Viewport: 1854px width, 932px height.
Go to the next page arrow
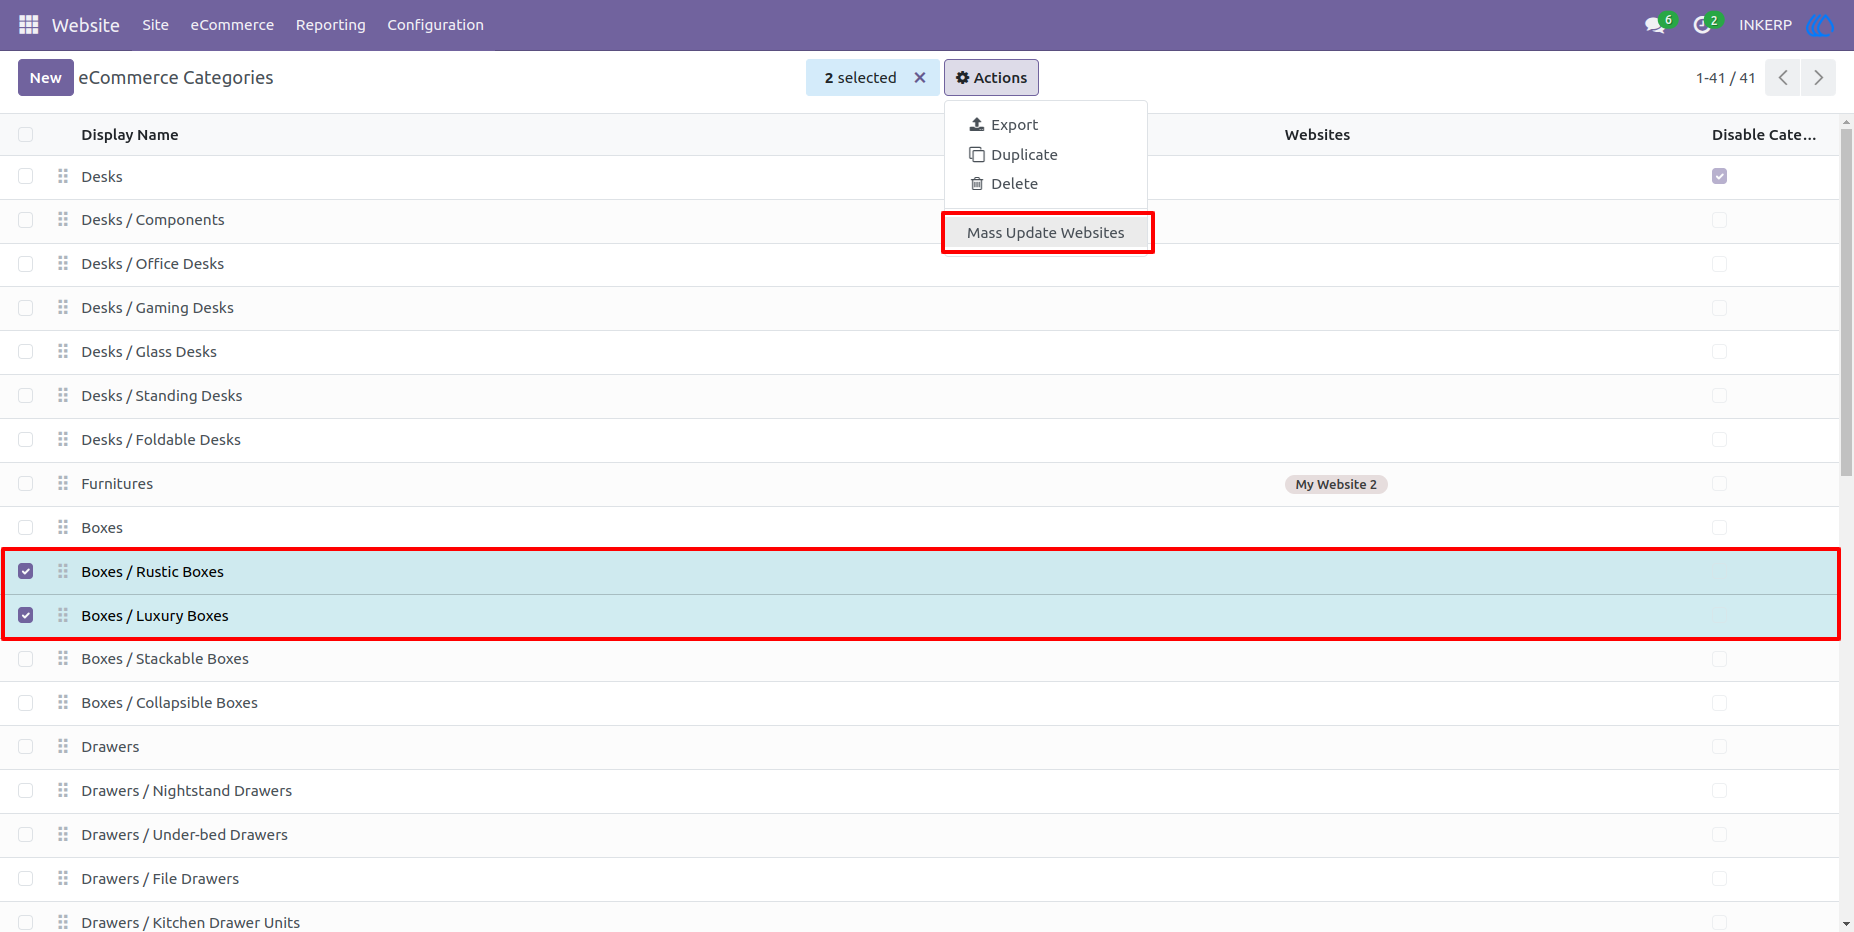tap(1818, 78)
